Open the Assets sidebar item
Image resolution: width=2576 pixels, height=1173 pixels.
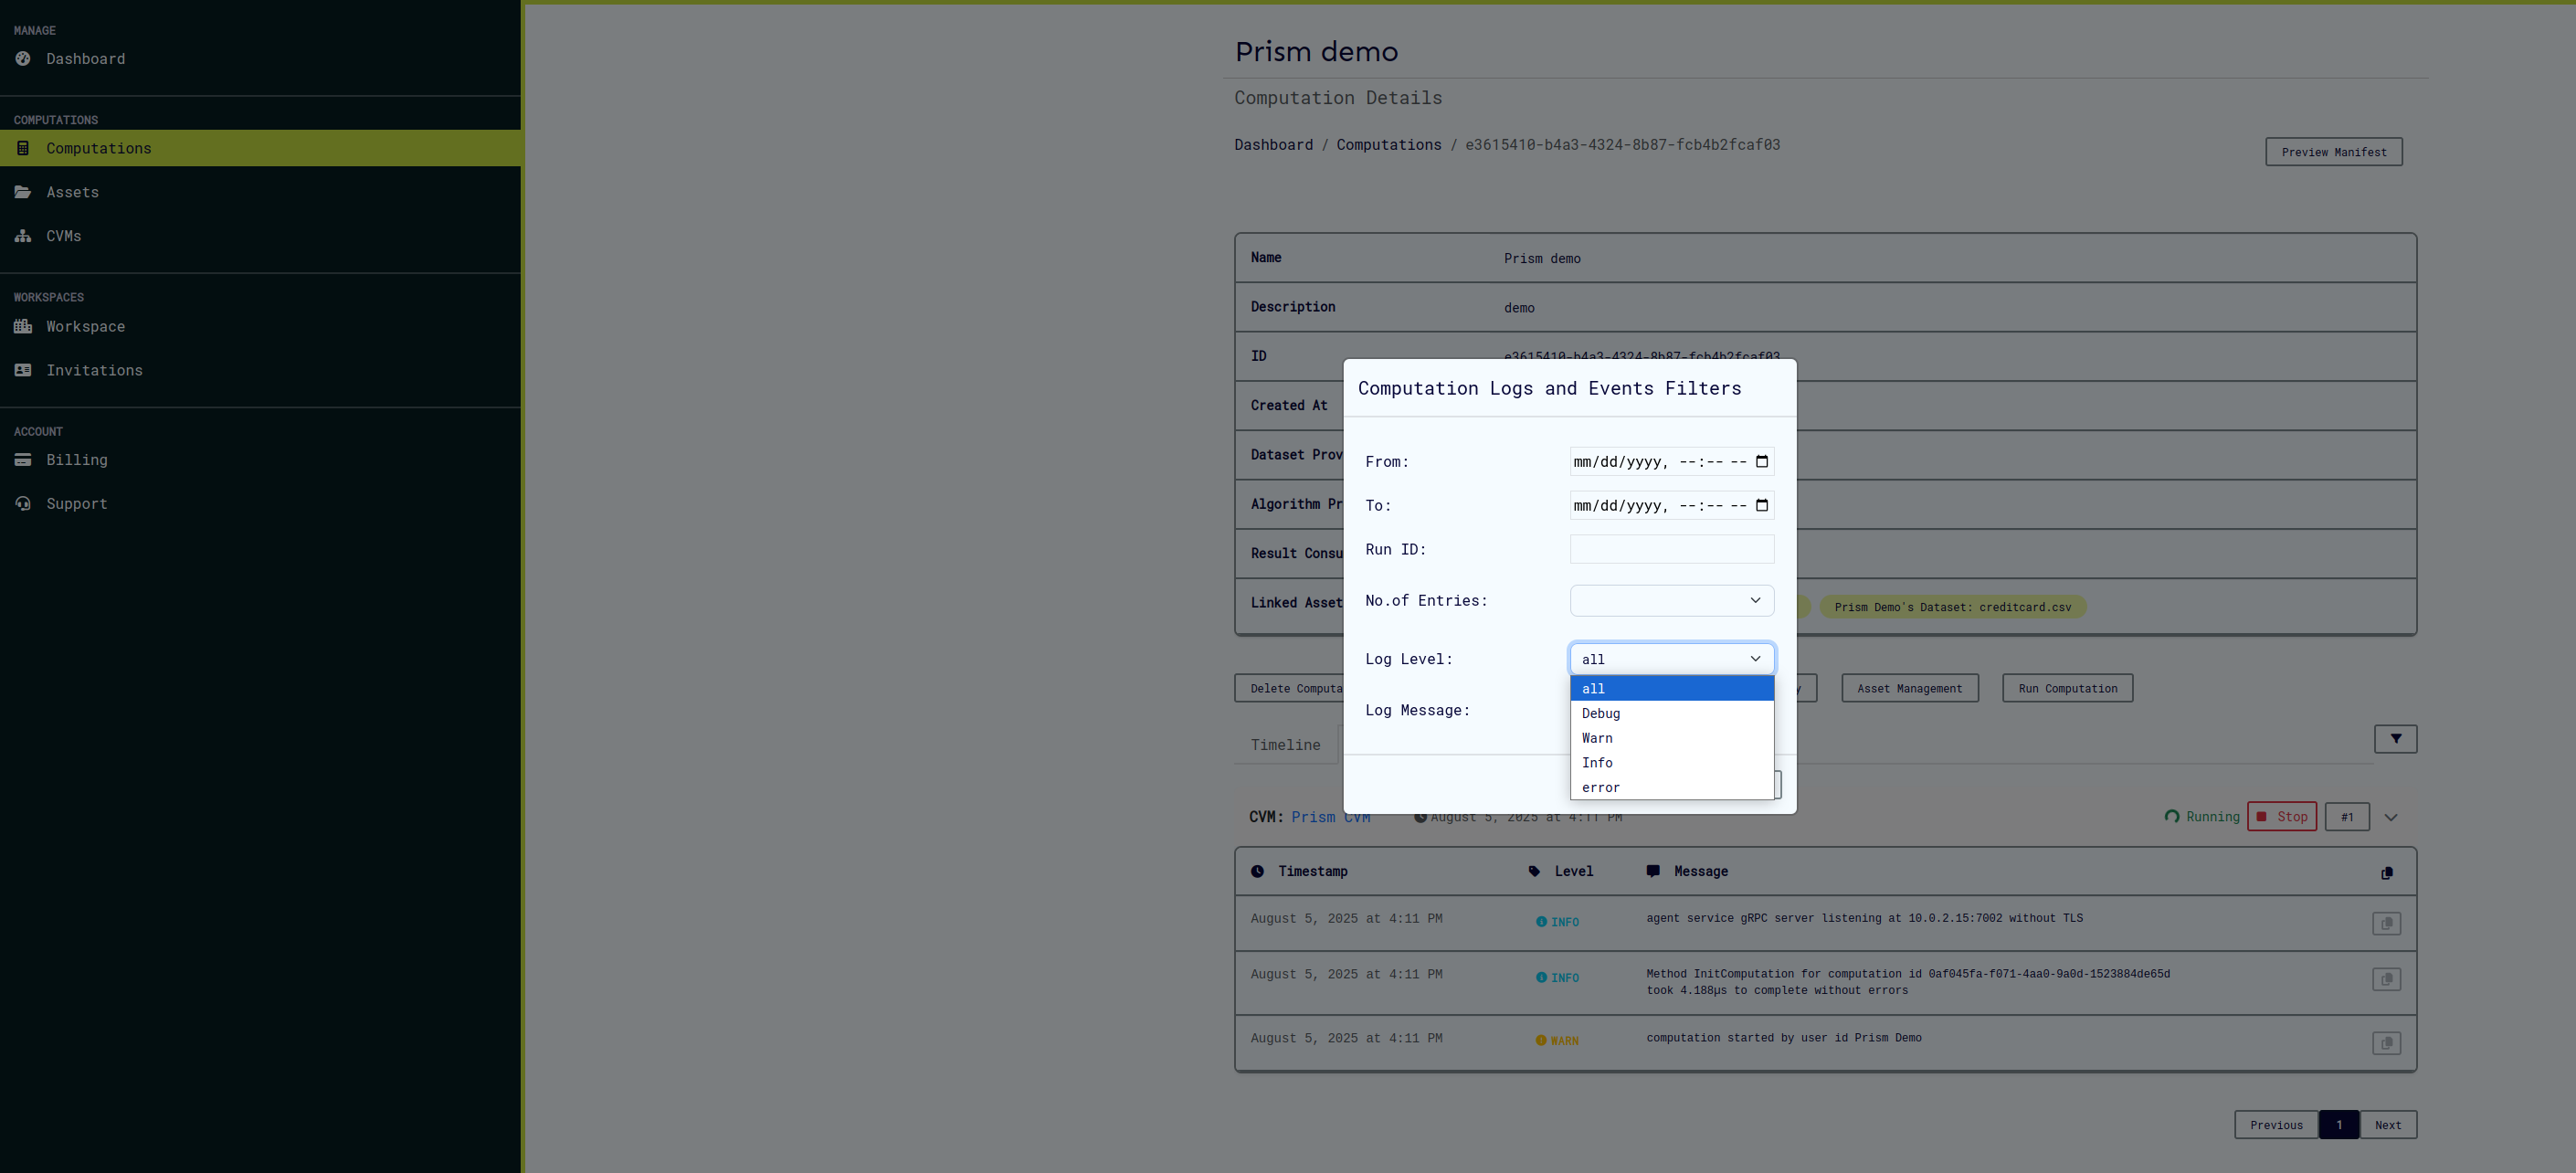(x=260, y=192)
